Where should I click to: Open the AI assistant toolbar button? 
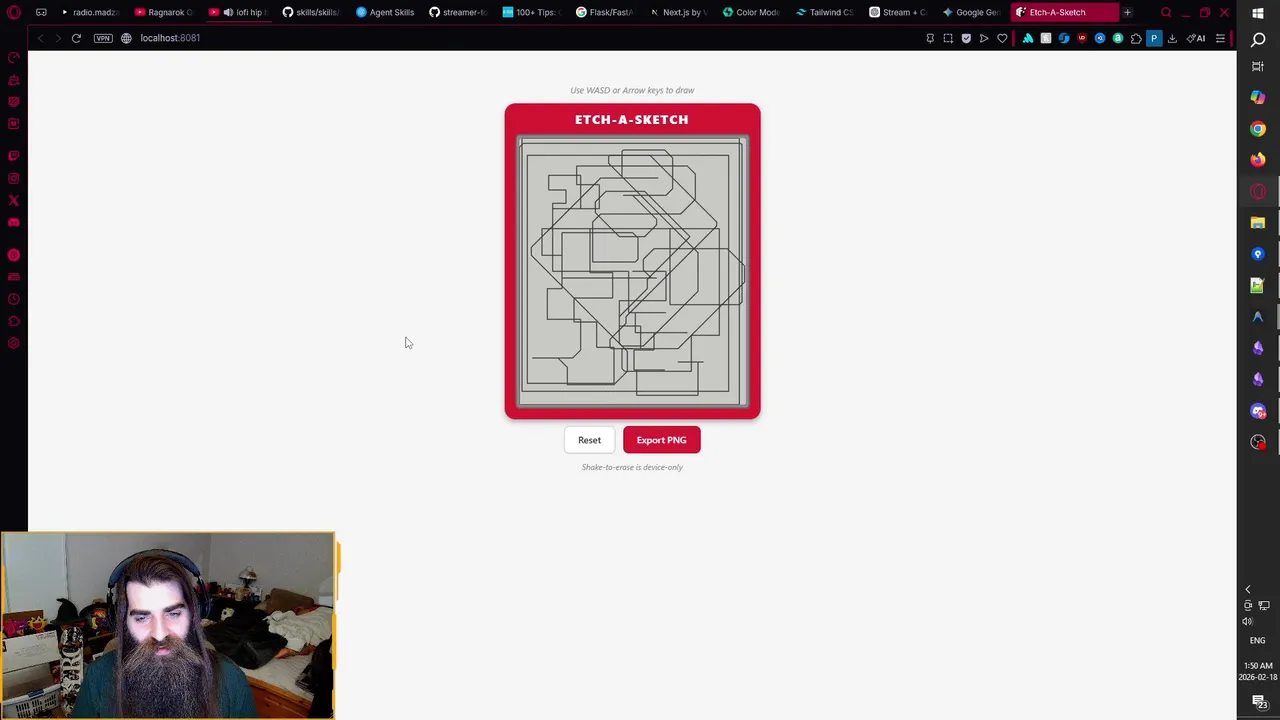[1196, 38]
